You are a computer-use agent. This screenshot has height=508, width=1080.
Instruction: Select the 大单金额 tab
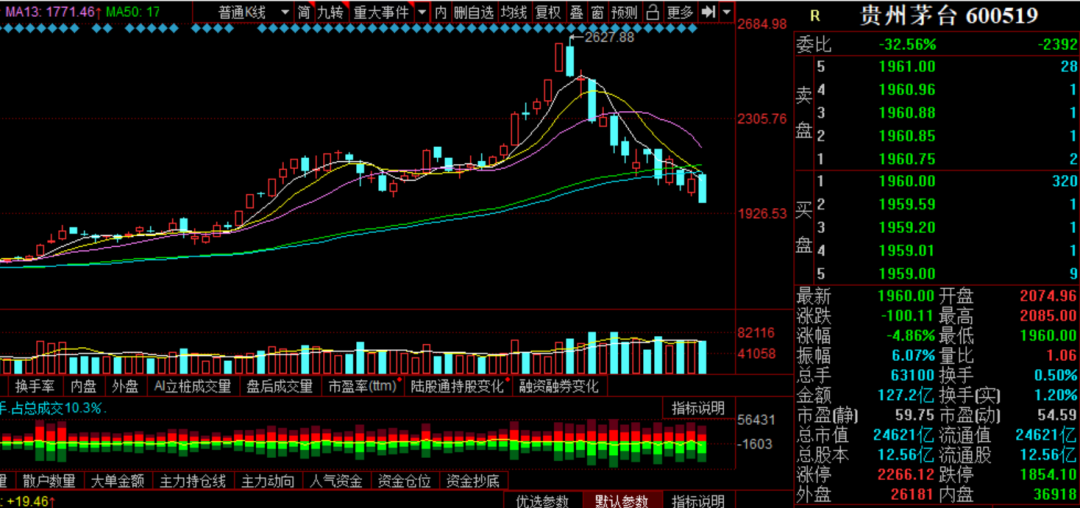(x=117, y=480)
